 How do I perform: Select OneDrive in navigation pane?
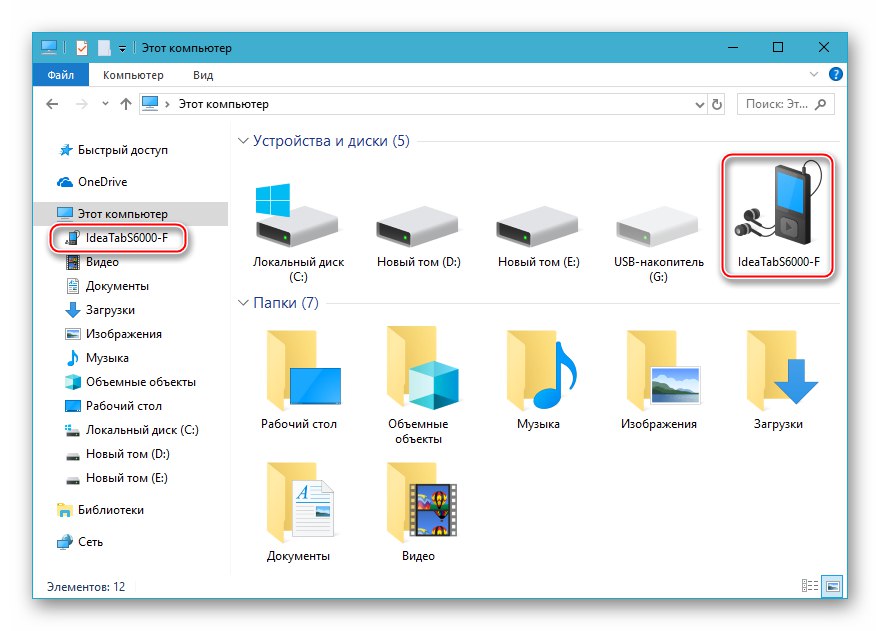tap(93, 182)
